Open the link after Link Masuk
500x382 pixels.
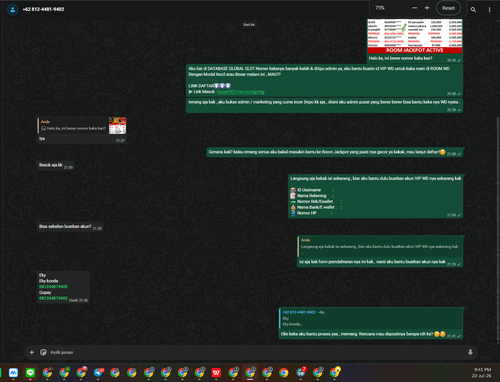(x=241, y=92)
